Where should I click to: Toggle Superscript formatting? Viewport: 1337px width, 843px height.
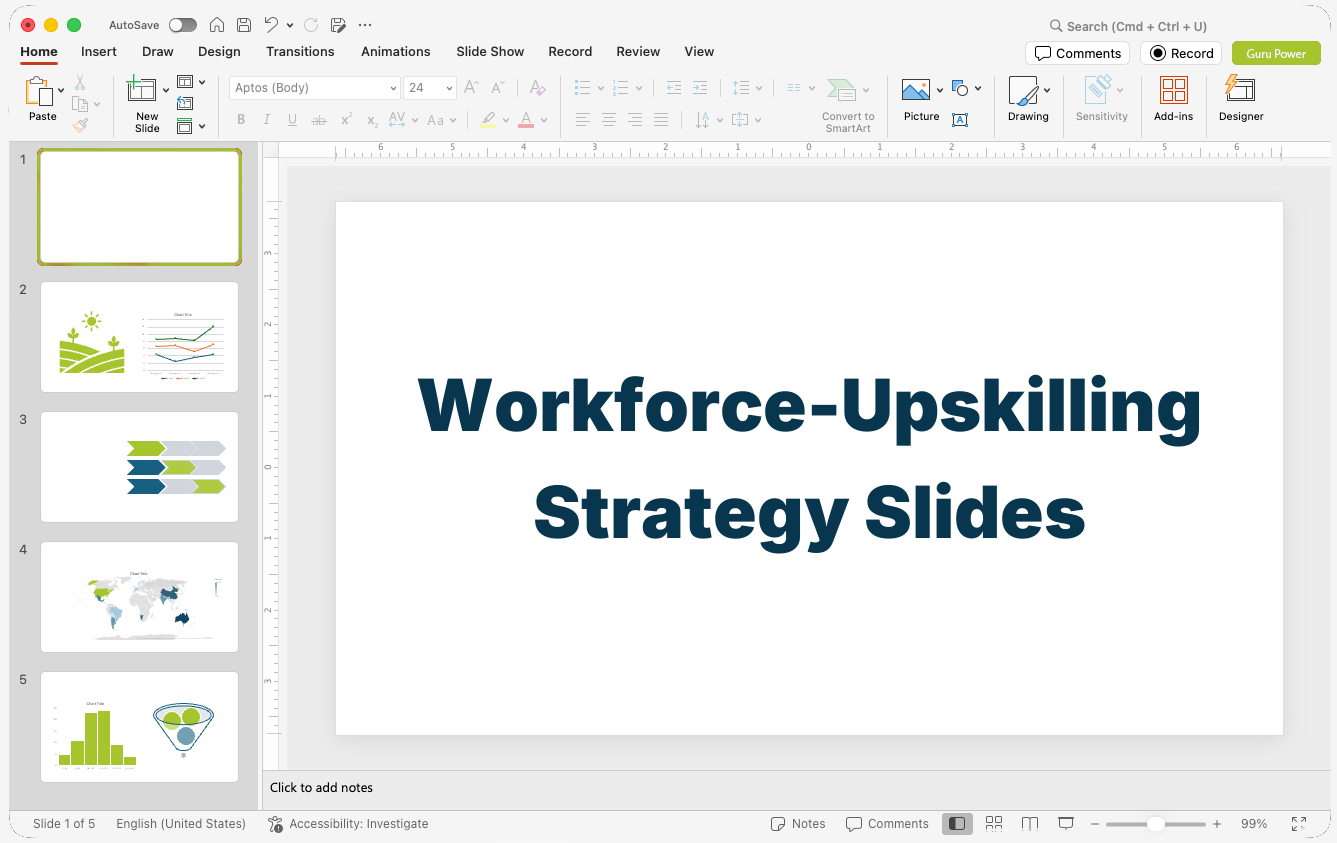click(346, 120)
